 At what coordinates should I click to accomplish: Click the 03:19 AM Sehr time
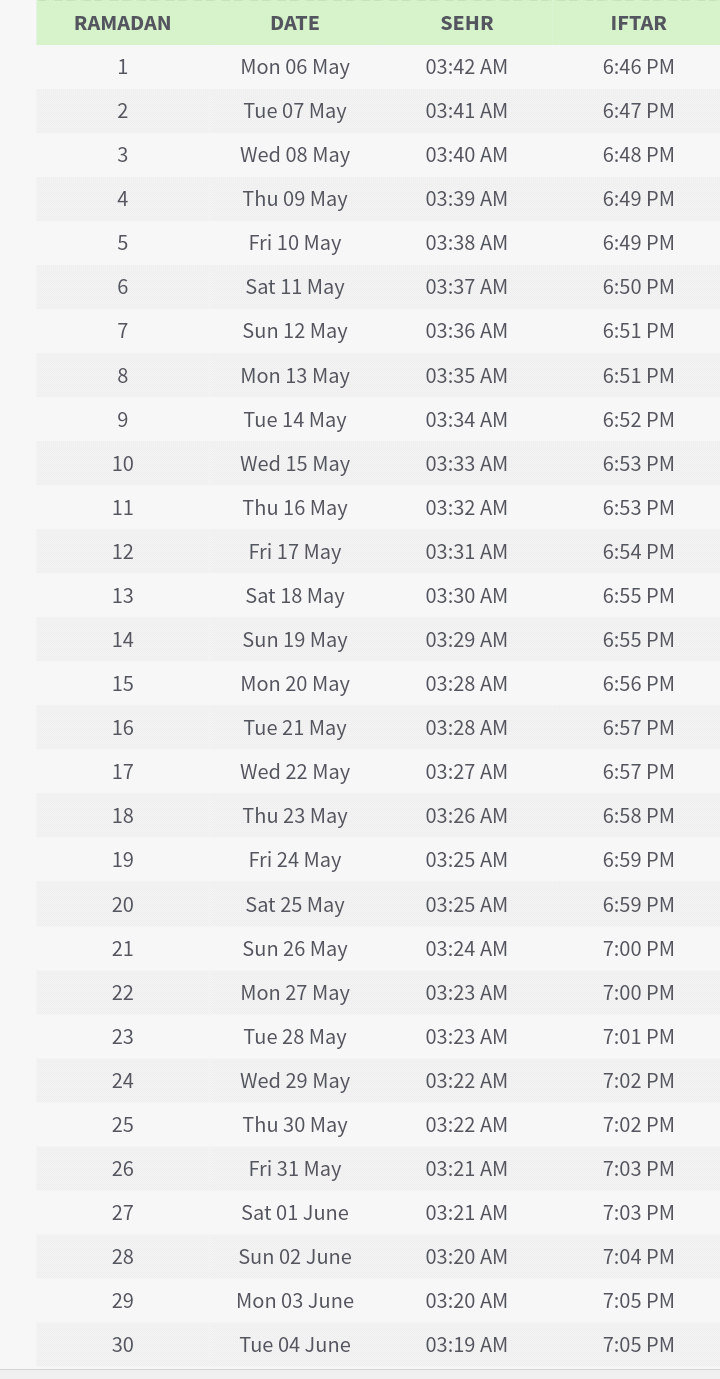point(467,1345)
